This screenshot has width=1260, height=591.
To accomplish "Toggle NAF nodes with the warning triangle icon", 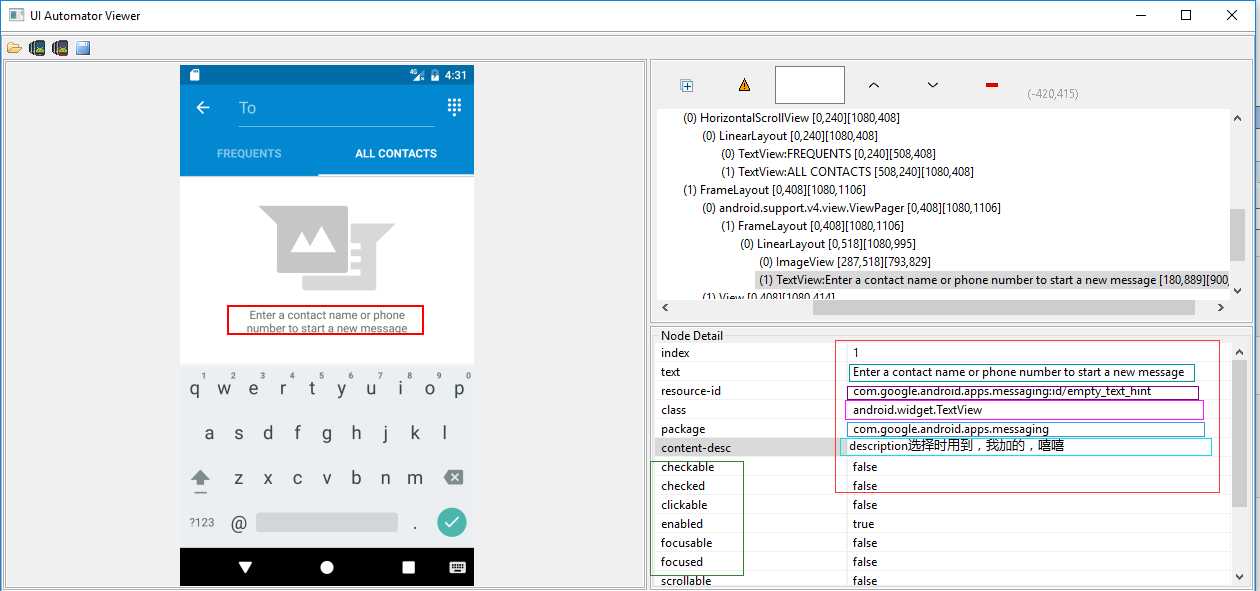I will click(x=744, y=85).
